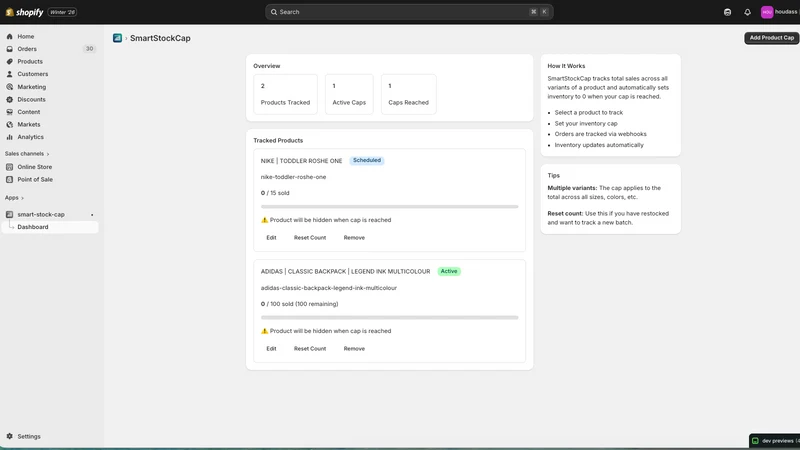800x450 pixels.
Task: Select the Products tag icon
Action: click(x=9, y=62)
